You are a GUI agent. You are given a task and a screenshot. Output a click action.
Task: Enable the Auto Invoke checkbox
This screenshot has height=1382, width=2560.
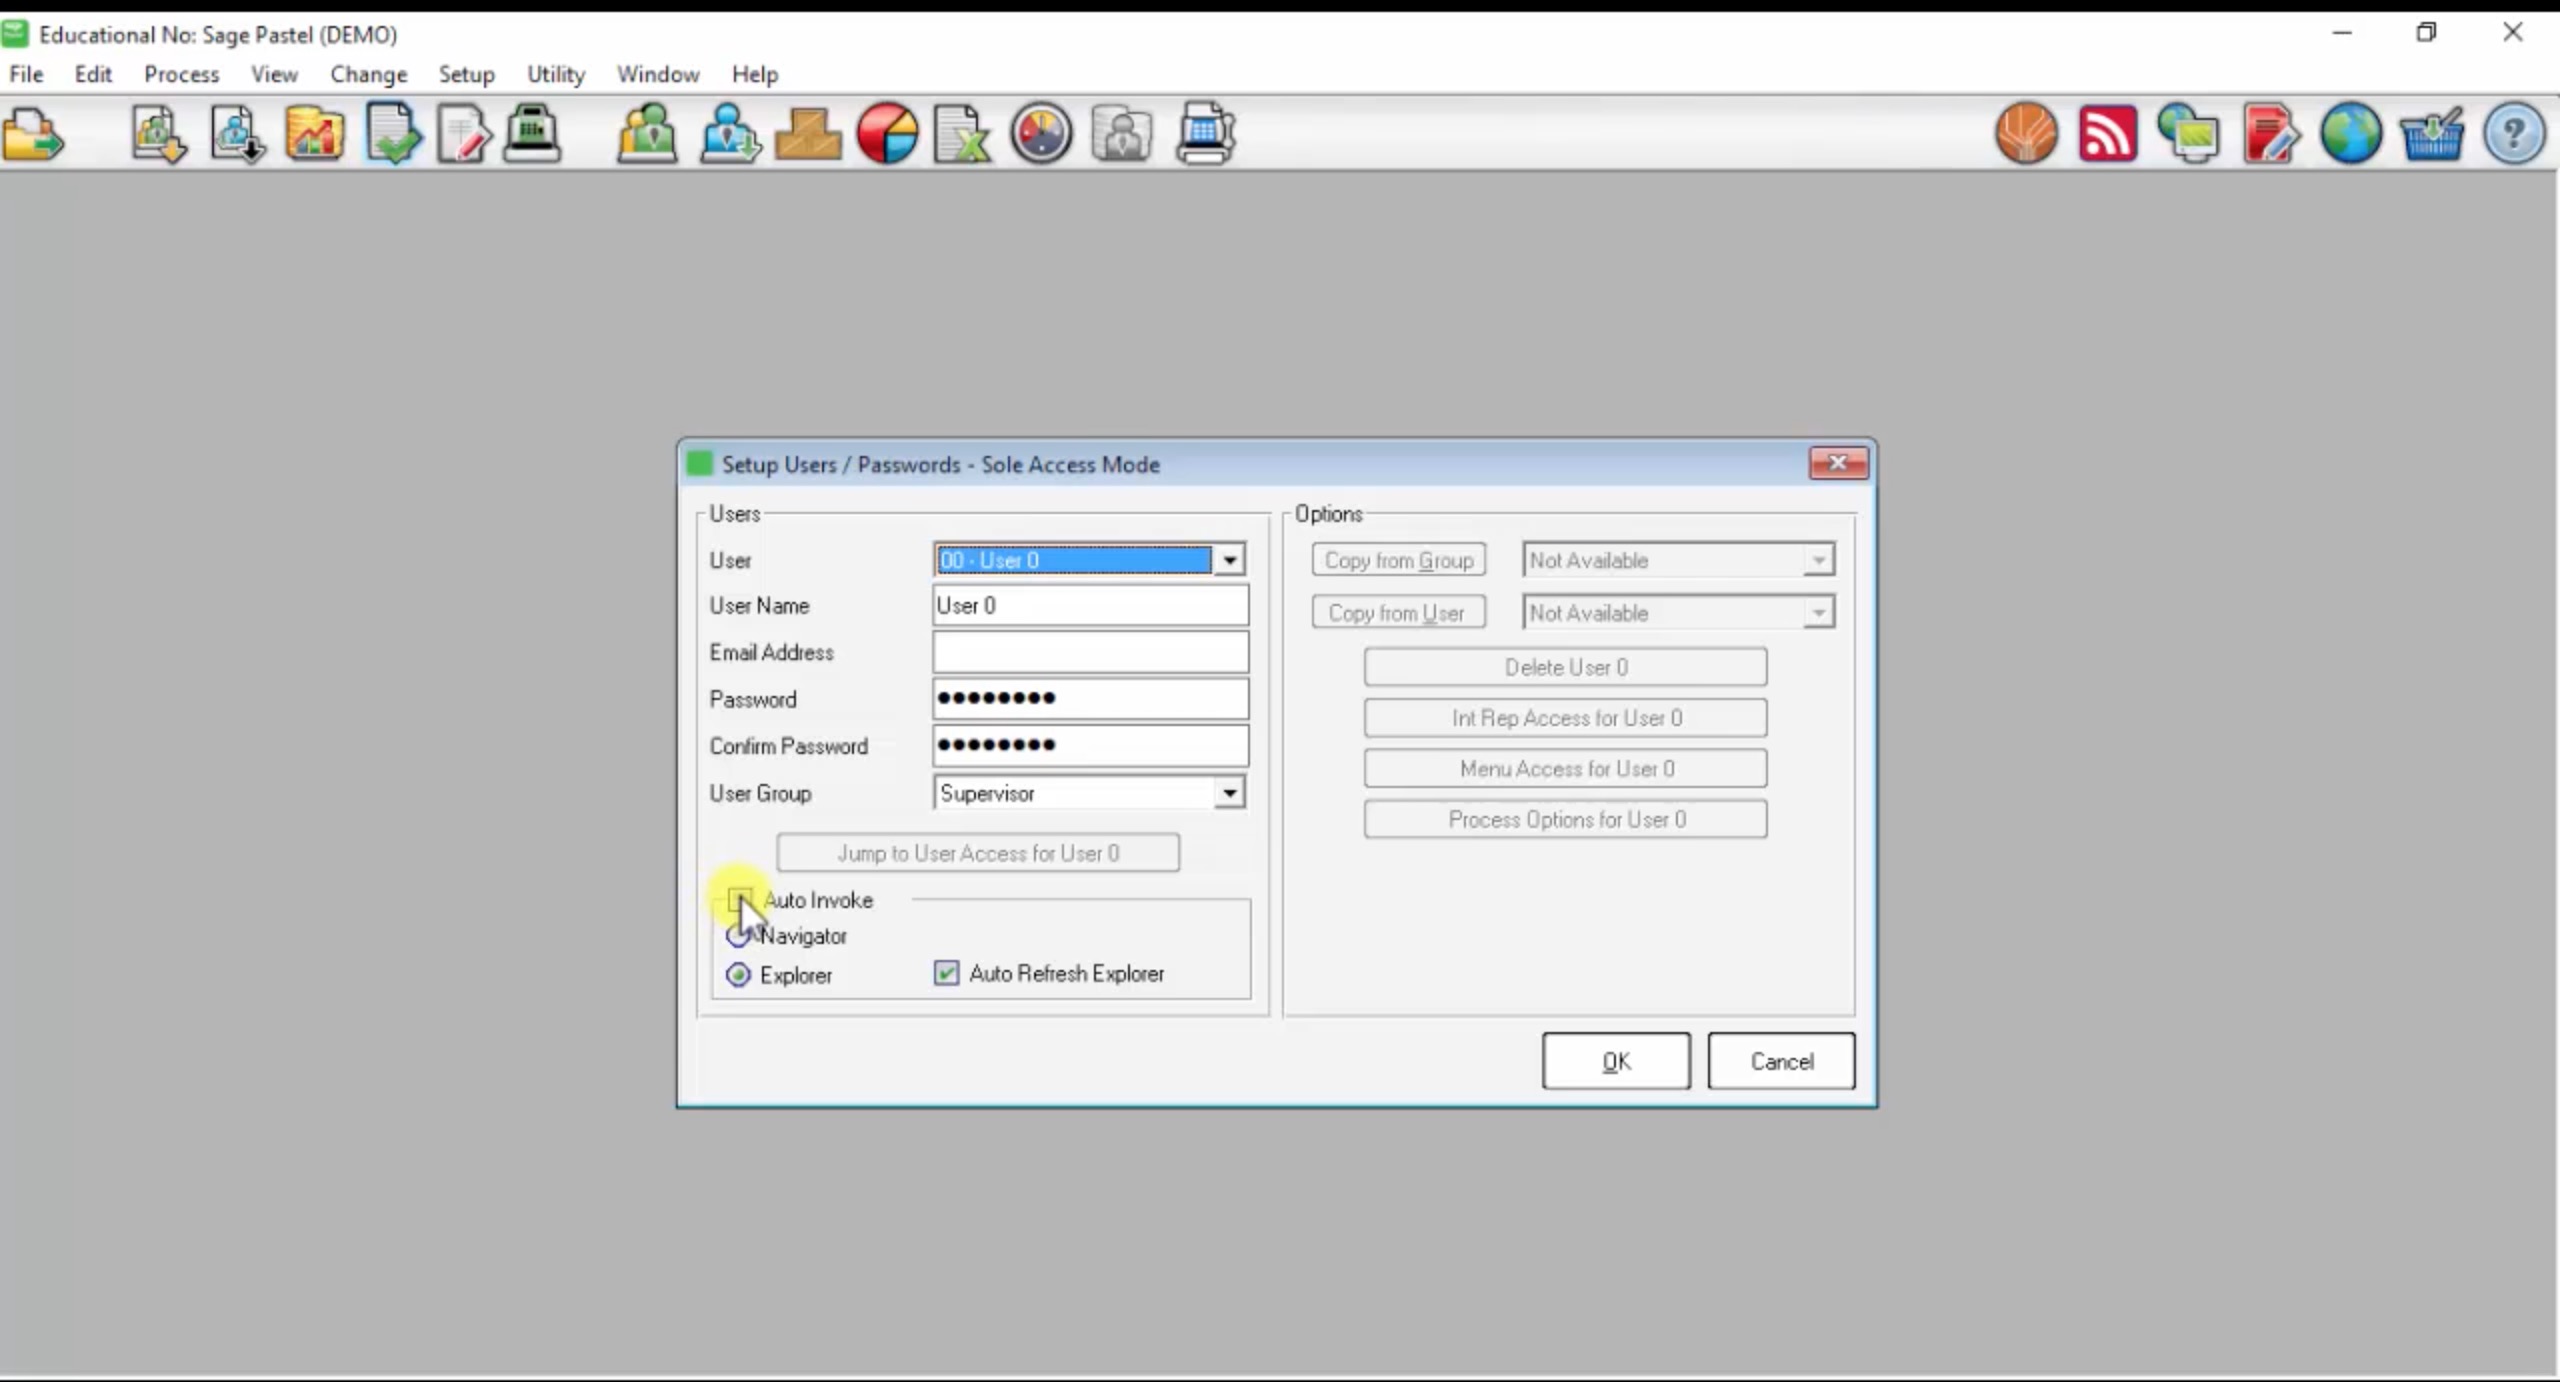click(739, 899)
